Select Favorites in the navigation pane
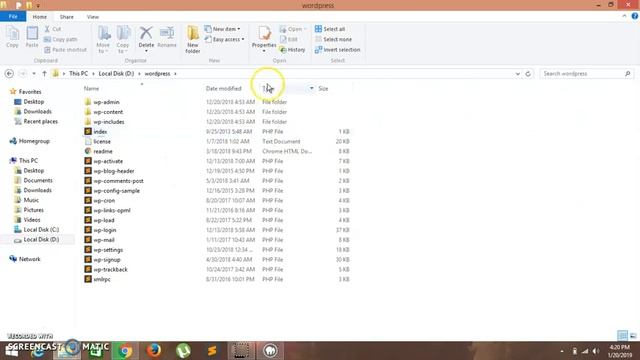 point(29,92)
